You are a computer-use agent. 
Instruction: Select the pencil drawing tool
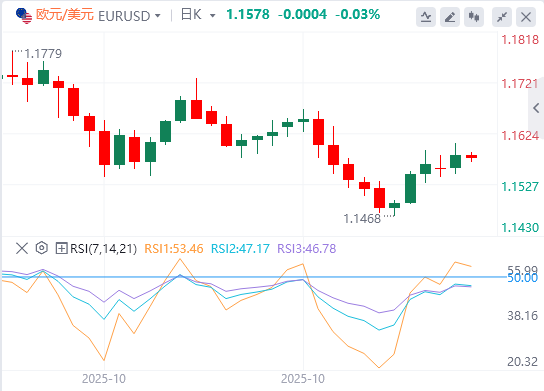pos(450,17)
